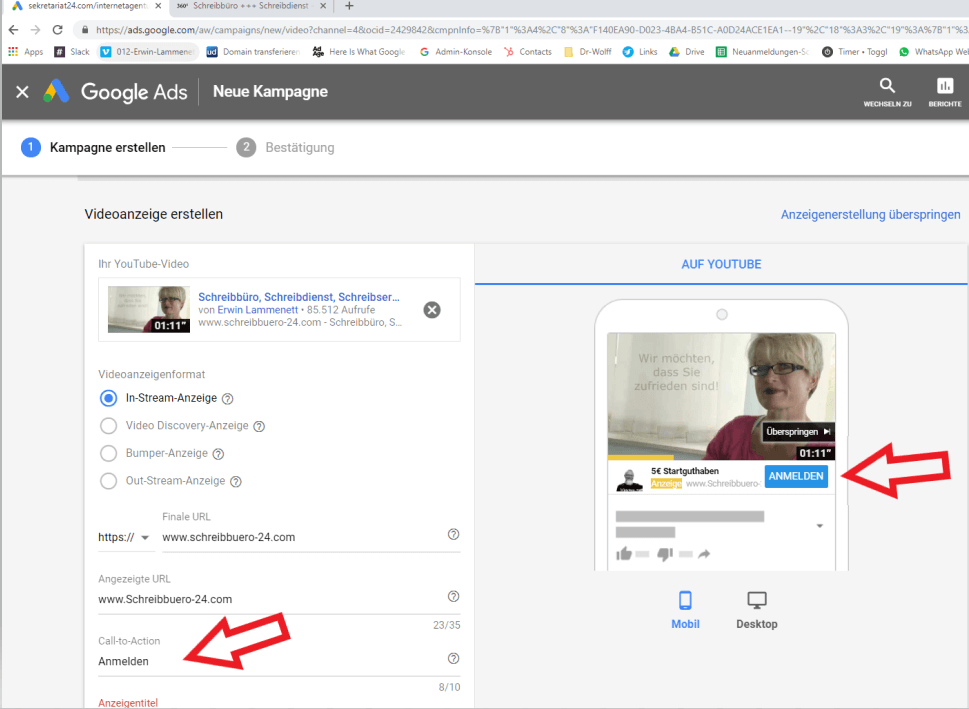Screen dimensions: 969x709
Task: Show help for Video Discovery-Anzeige
Action: pos(259,427)
